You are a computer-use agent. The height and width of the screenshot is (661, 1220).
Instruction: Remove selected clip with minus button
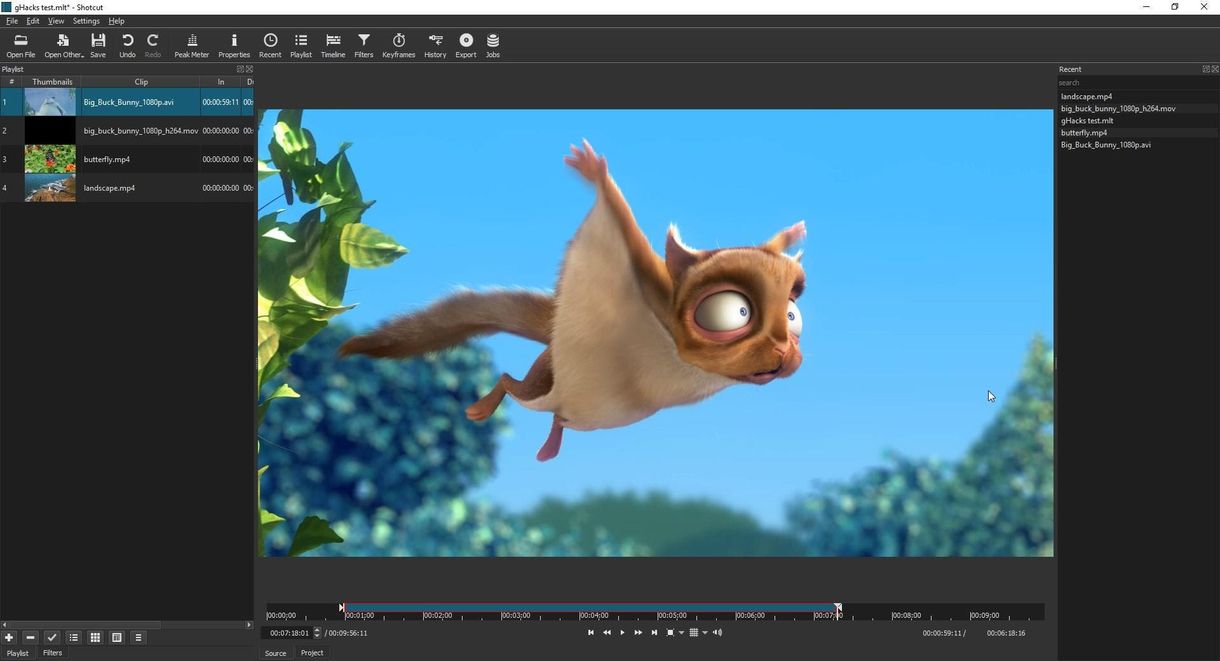[30, 637]
